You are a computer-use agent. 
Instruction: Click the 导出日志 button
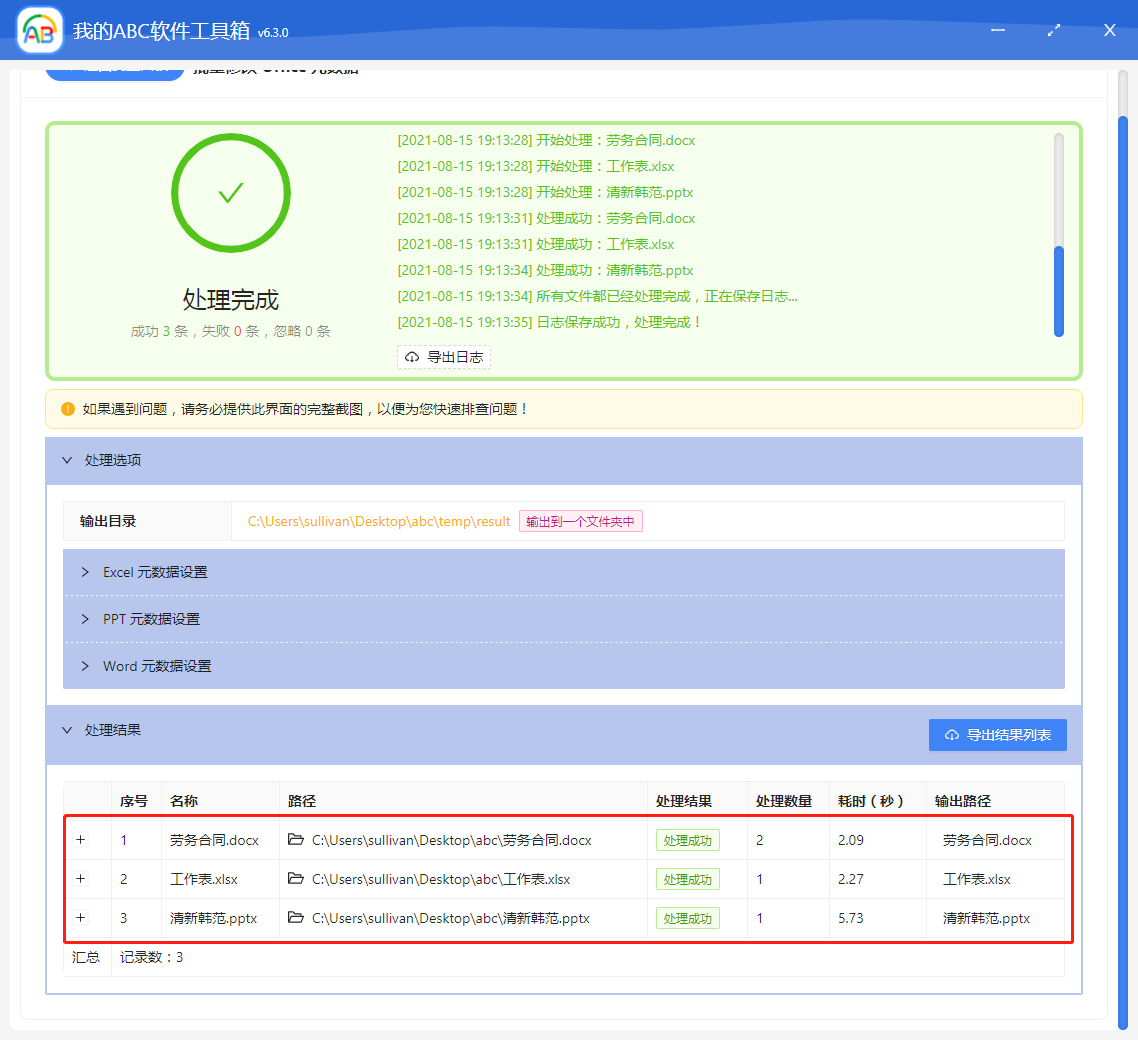click(x=444, y=357)
